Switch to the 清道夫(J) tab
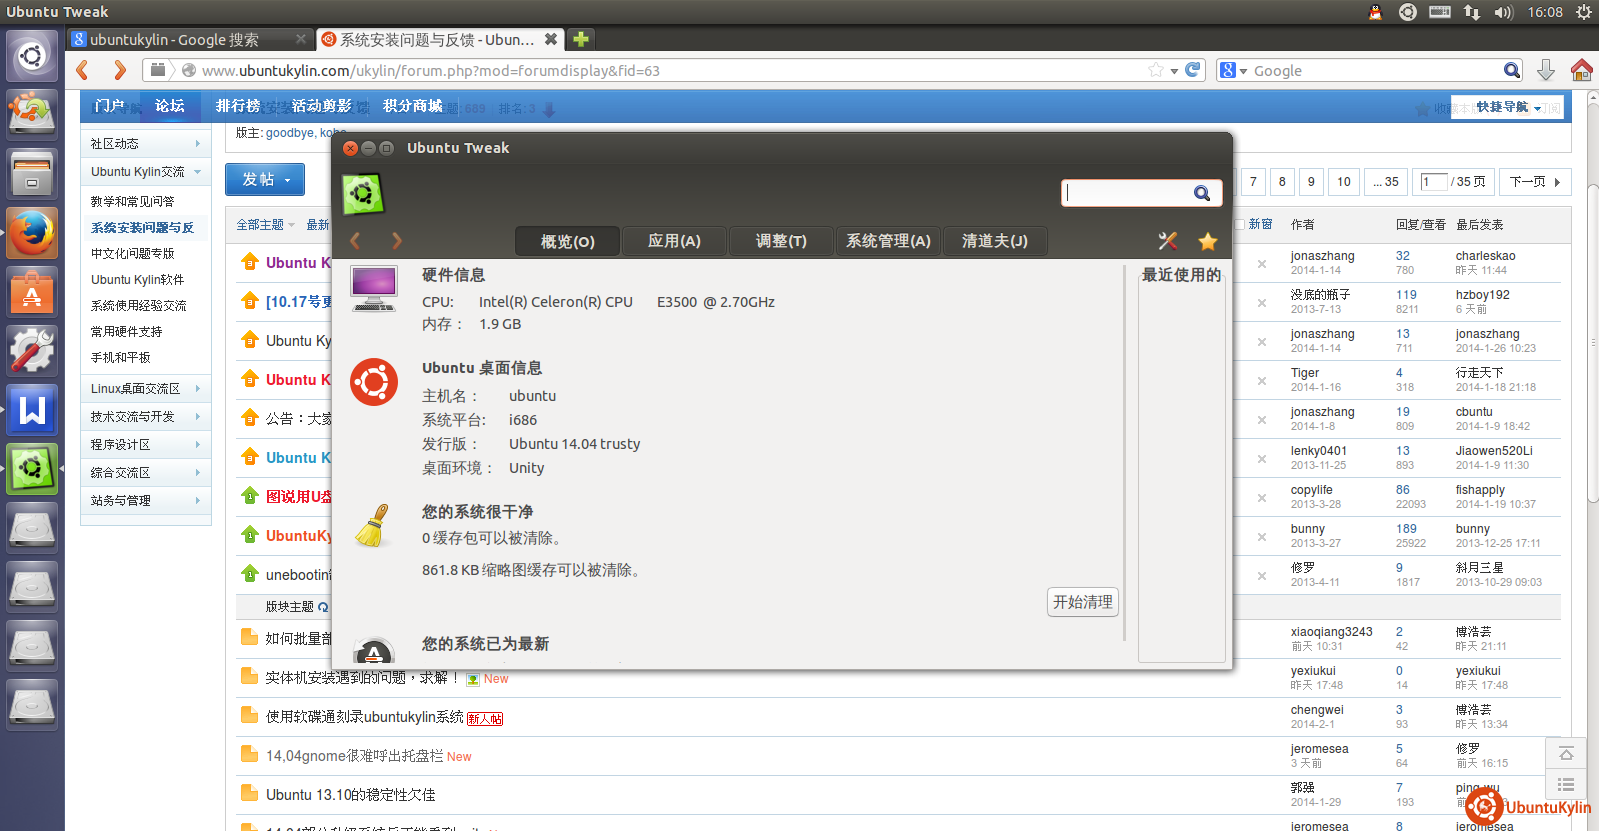Image resolution: width=1599 pixels, height=831 pixels. coord(994,241)
